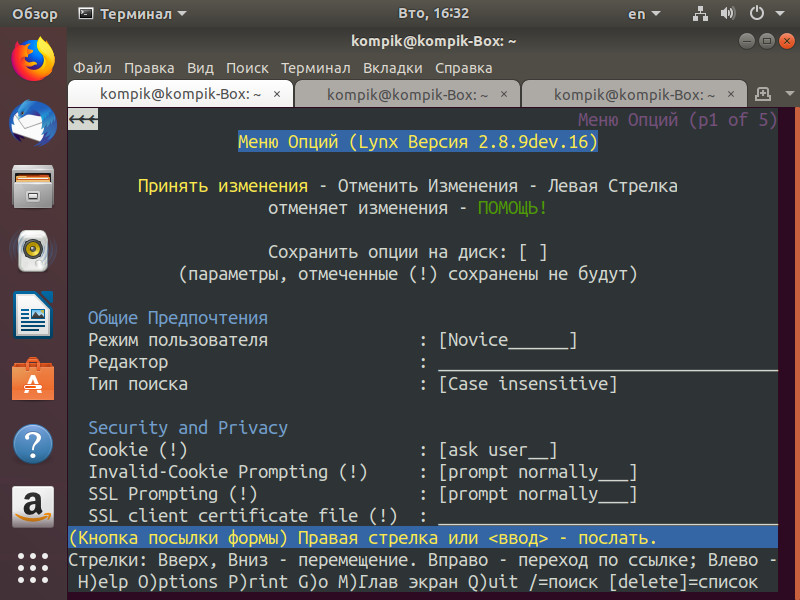Click the 'Security and Privacy' heading
Image resolution: width=800 pixels, height=600 pixels.
pyautogui.click(x=188, y=428)
